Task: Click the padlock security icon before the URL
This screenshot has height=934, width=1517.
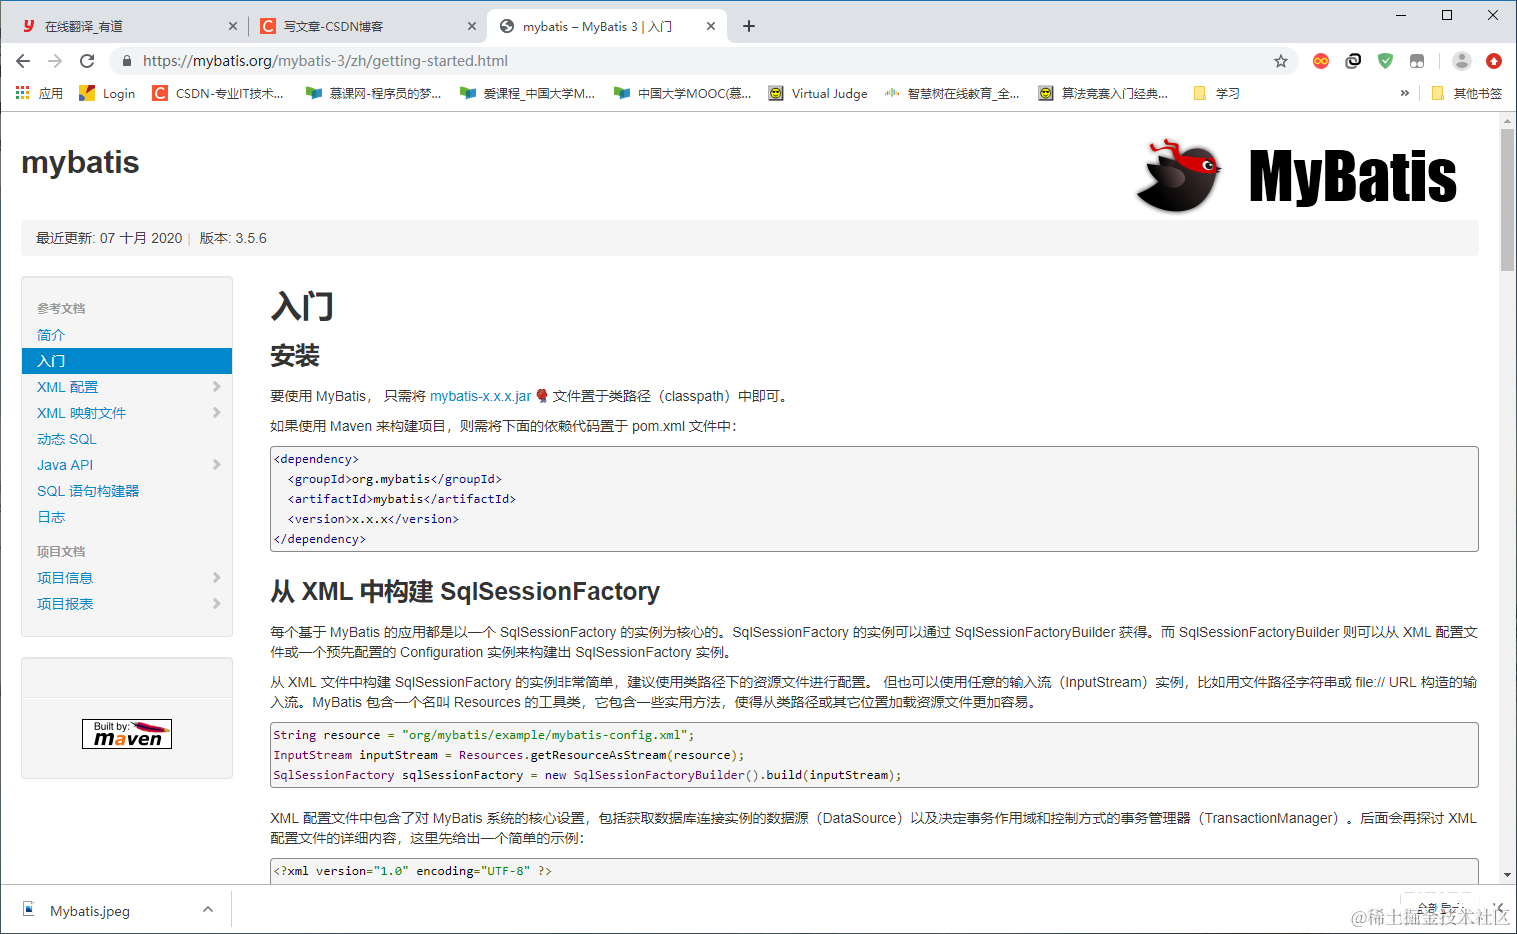Action: tap(126, 61)
